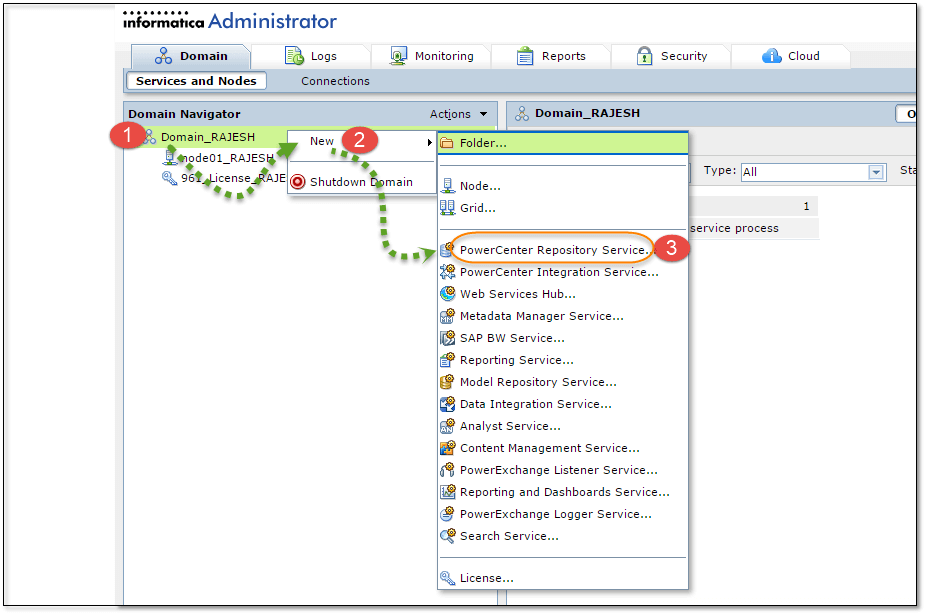Screen dimensions: 926x615
Task: Click the License key icon at the menu bottom
Action: pos(448,577)
